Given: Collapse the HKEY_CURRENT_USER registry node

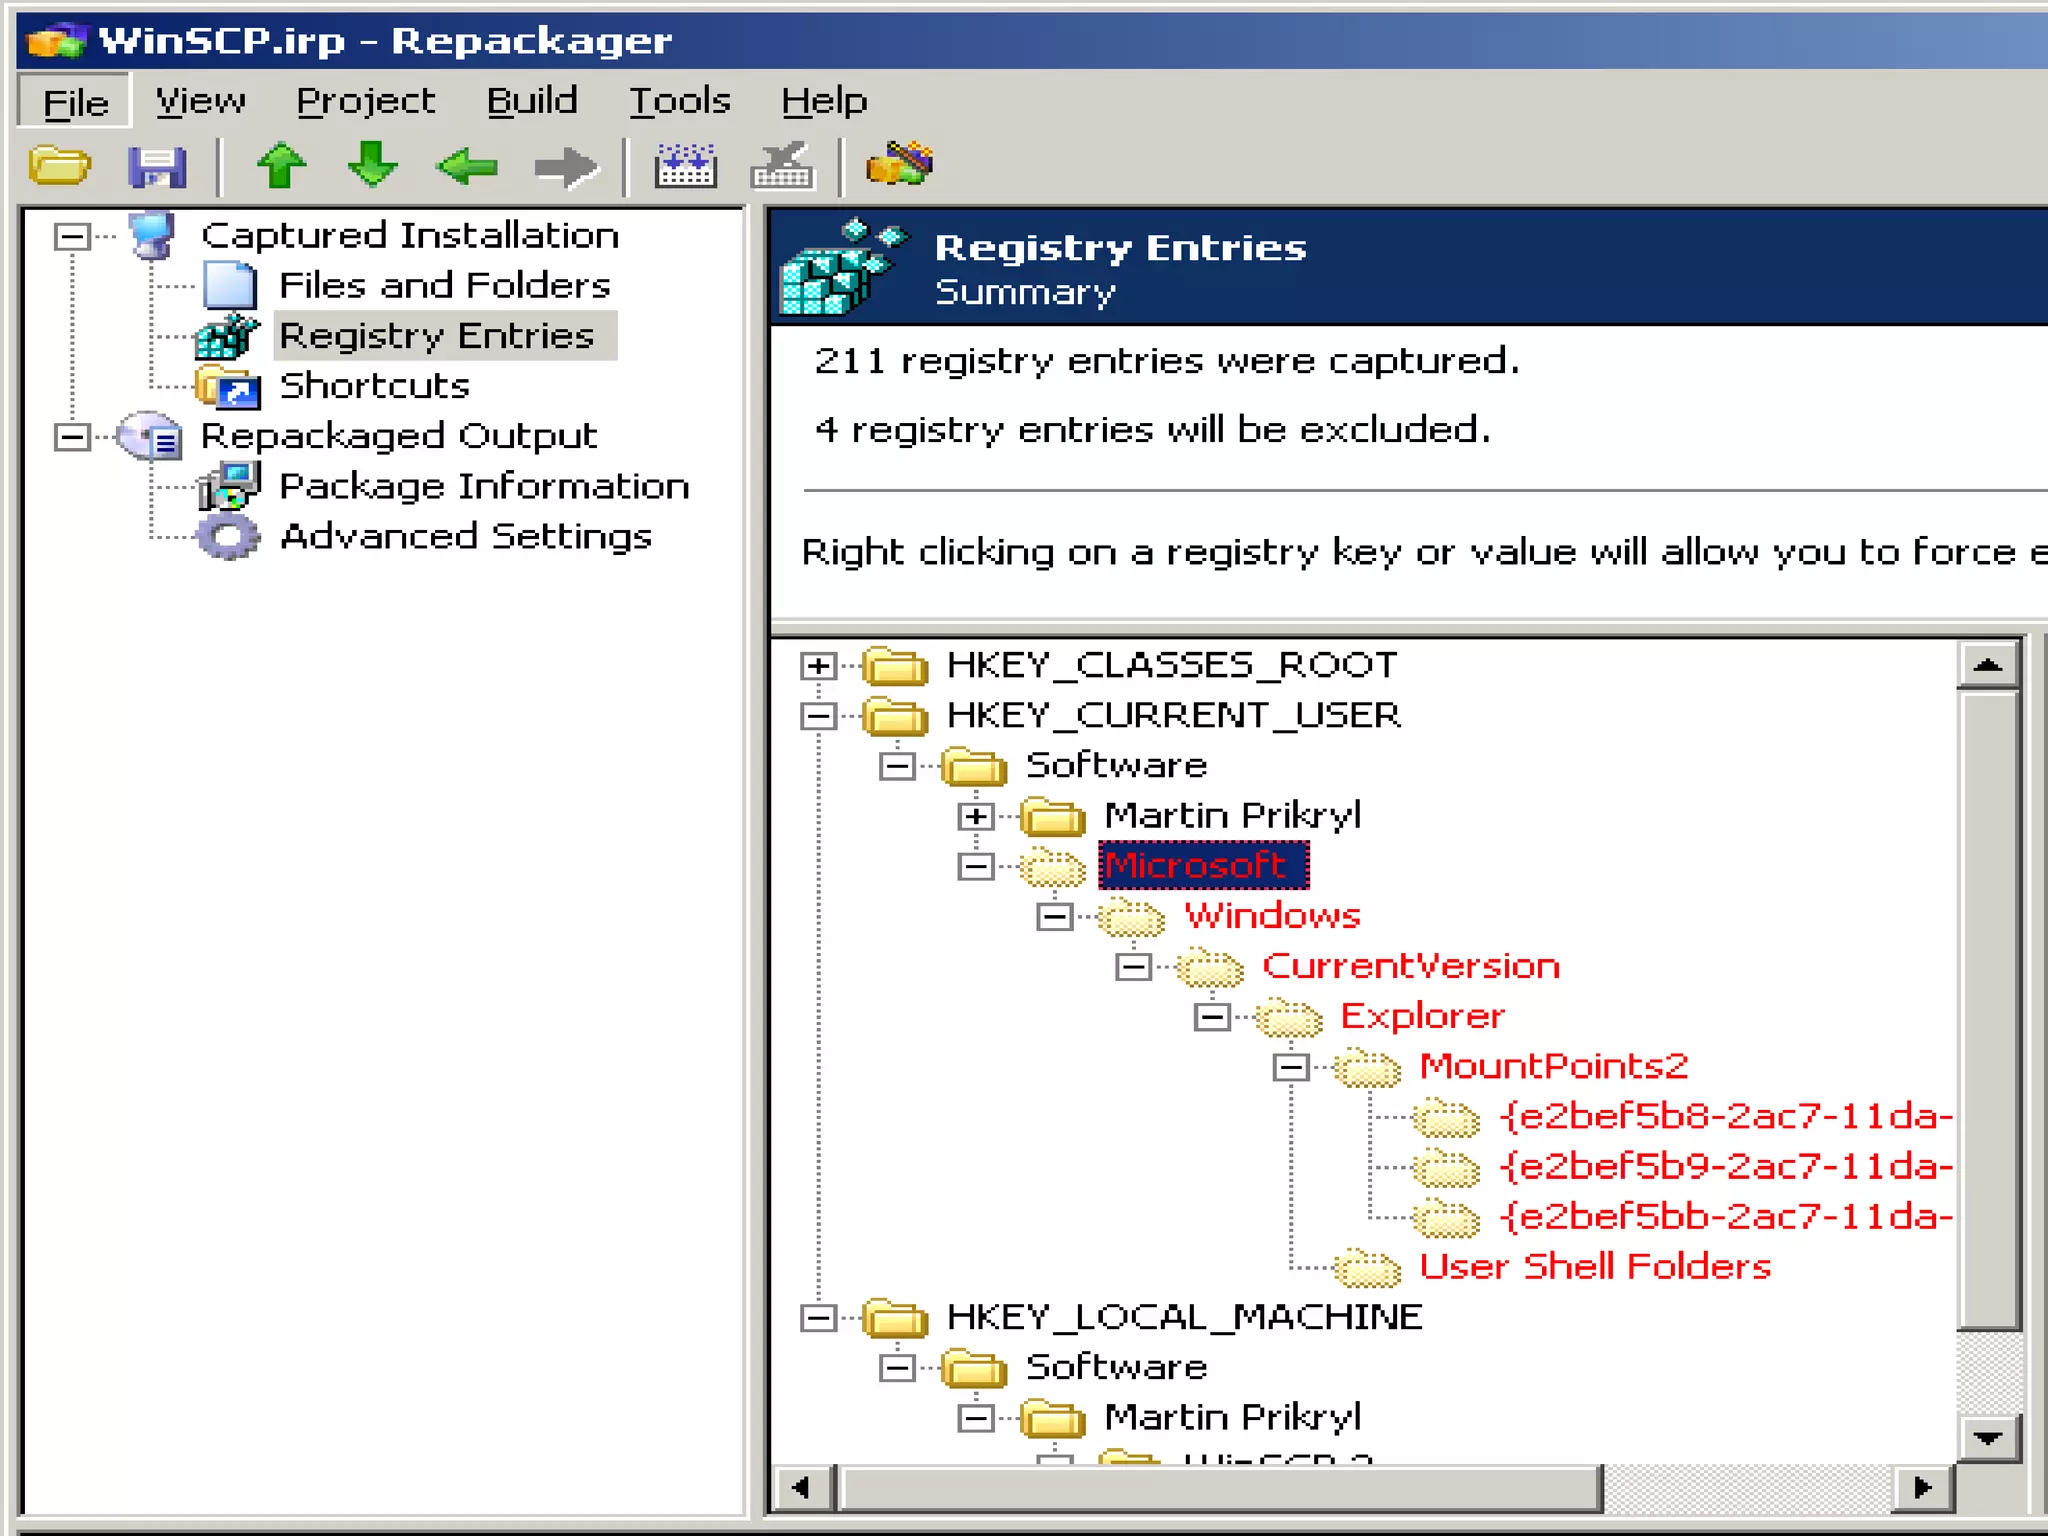Looking at the screenshot, I should 818,716.
